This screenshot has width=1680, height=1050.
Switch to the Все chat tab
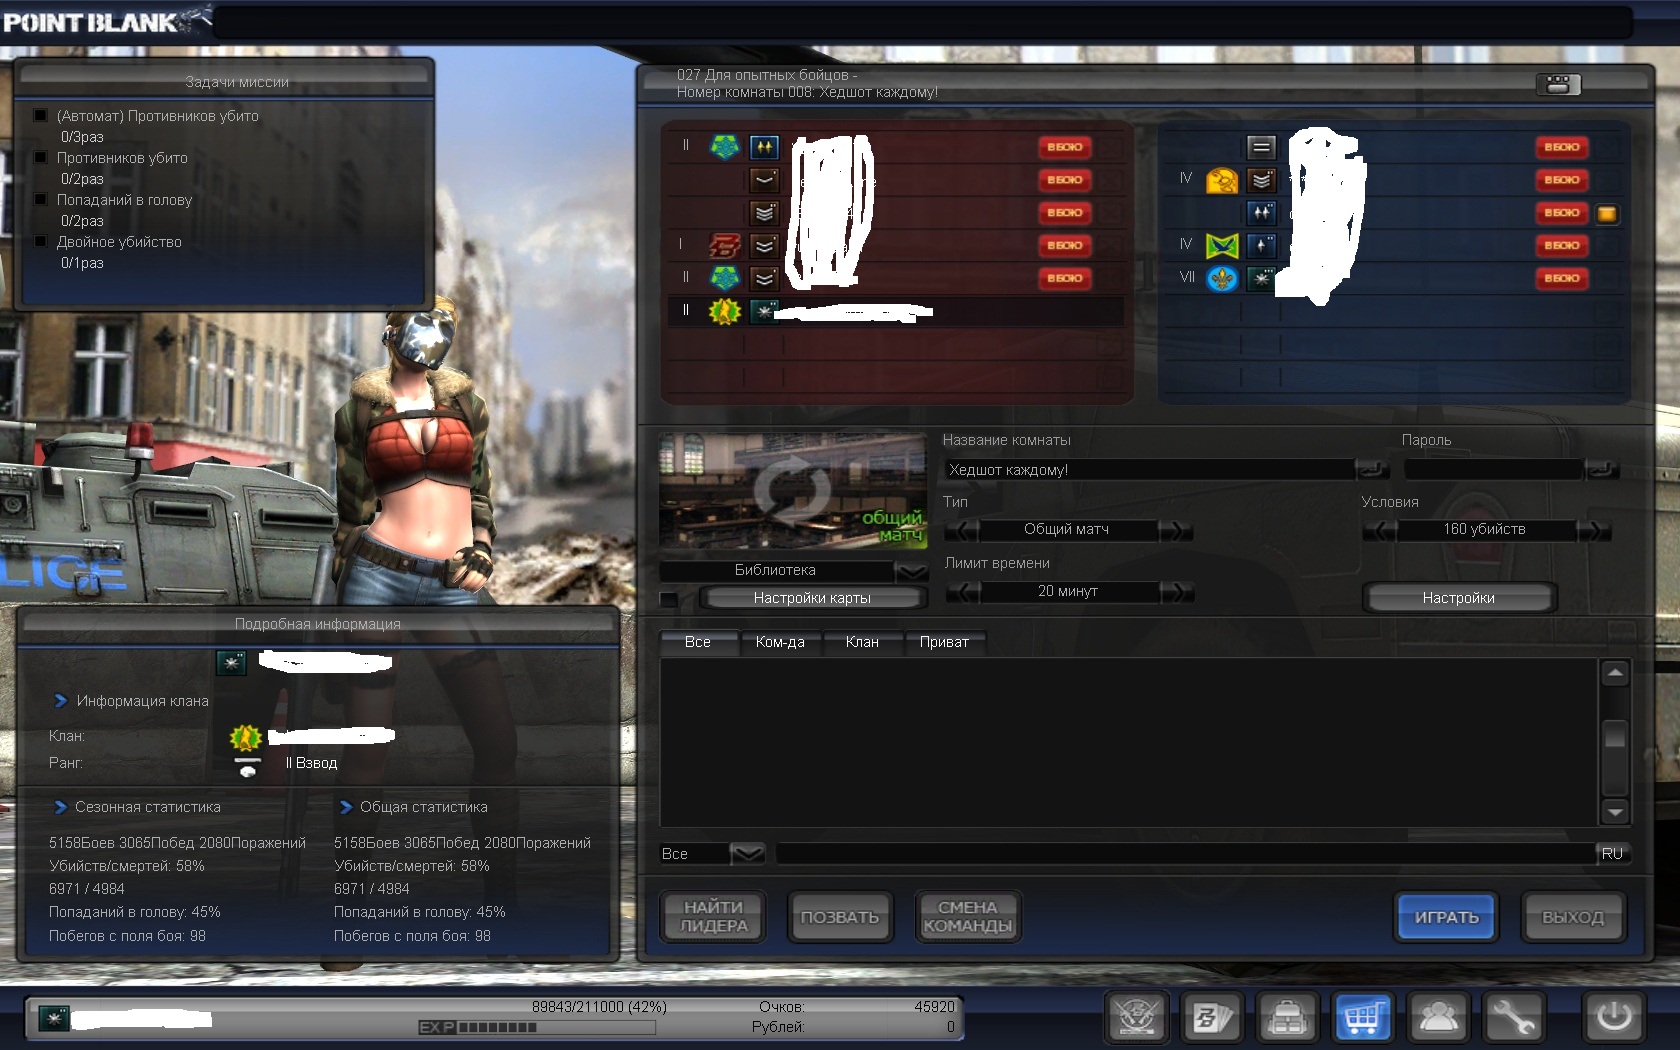pos(698,642)
